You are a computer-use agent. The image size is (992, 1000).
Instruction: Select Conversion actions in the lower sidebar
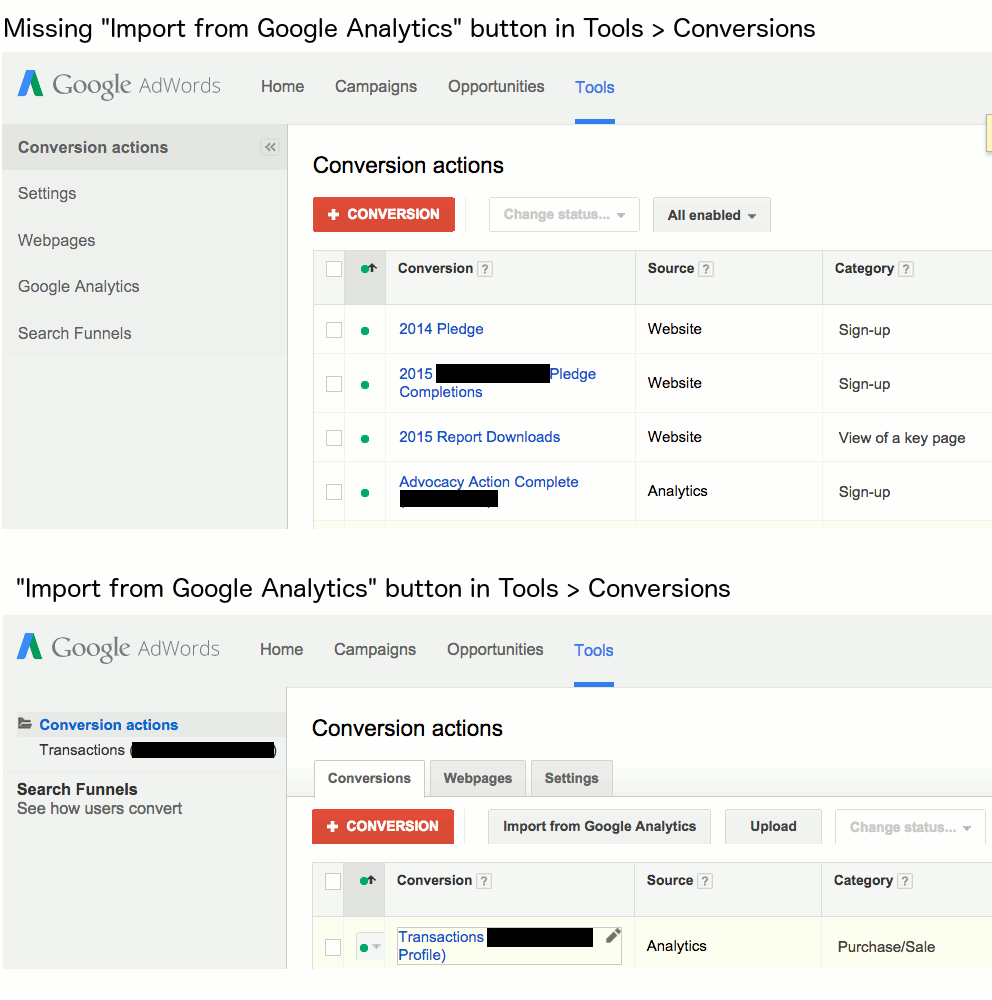point(109,725)
